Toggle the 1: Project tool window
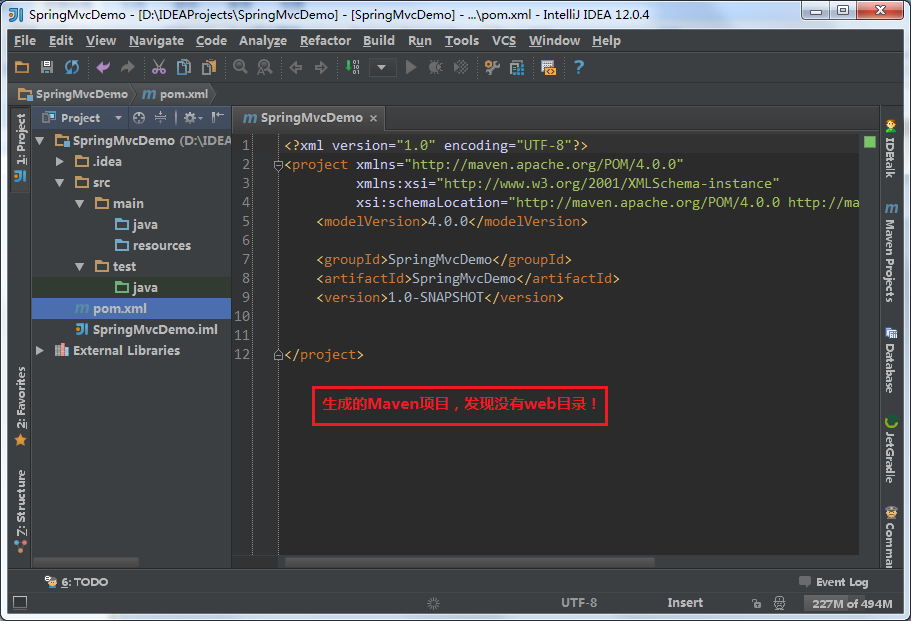 click(20, 149)
